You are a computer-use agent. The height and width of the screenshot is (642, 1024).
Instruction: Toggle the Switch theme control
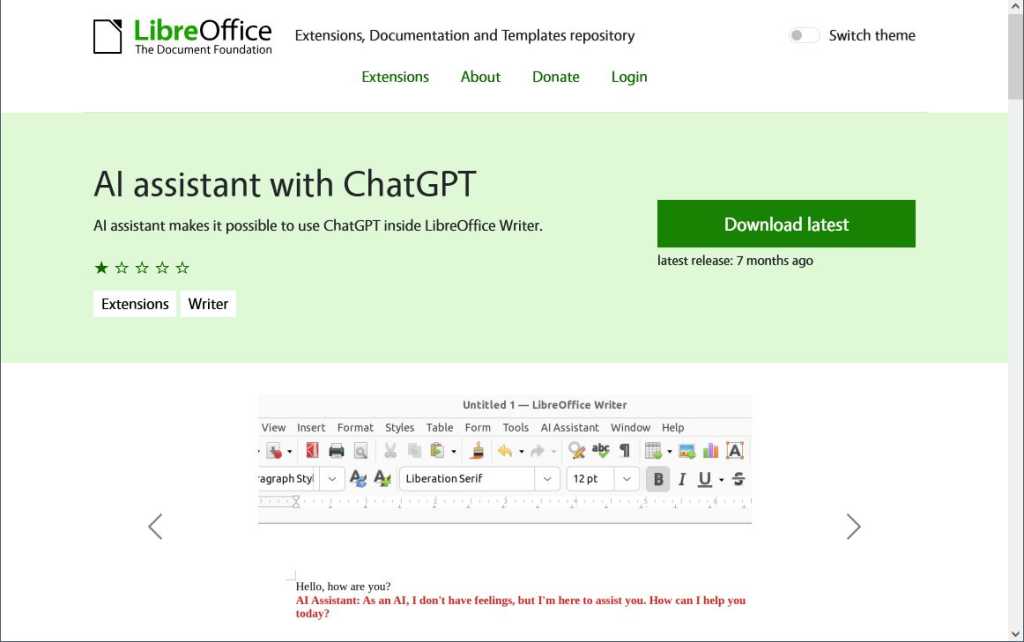coord(802,34)
